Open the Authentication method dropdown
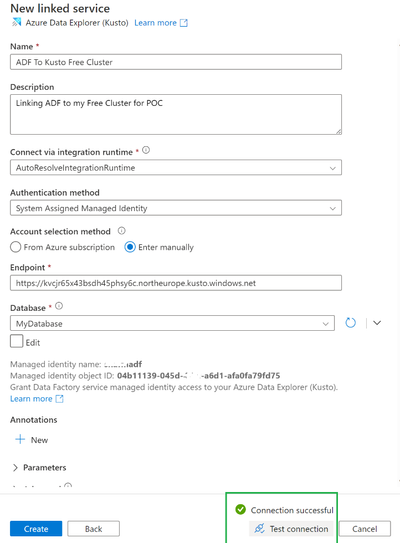This screenshot has height=543, width=400. pos(176,208)
